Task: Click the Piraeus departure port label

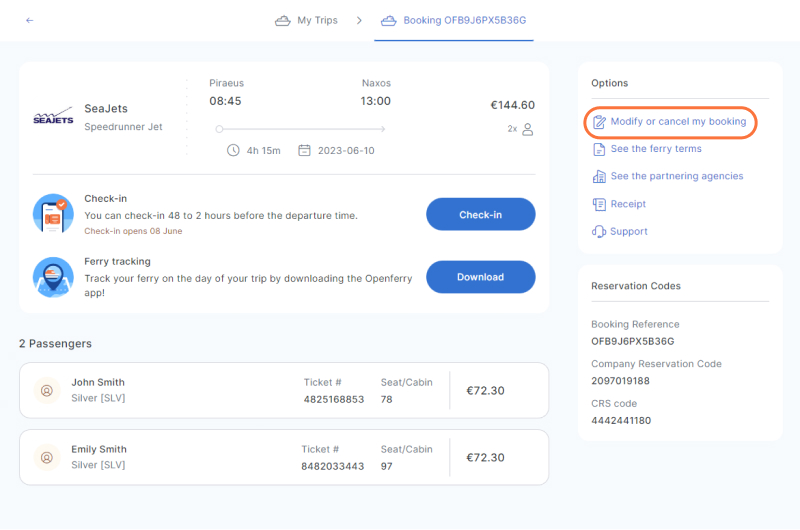Action: pos(227,83)
